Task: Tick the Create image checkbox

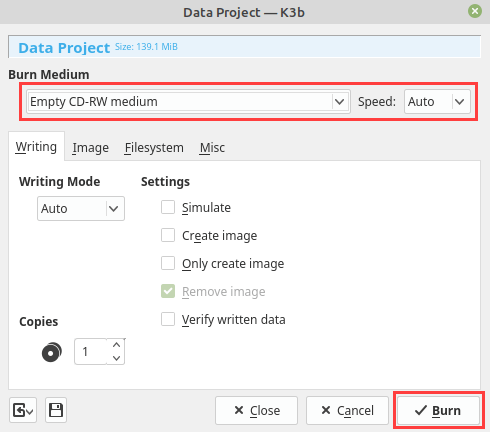Action: [x=168, y=235]
